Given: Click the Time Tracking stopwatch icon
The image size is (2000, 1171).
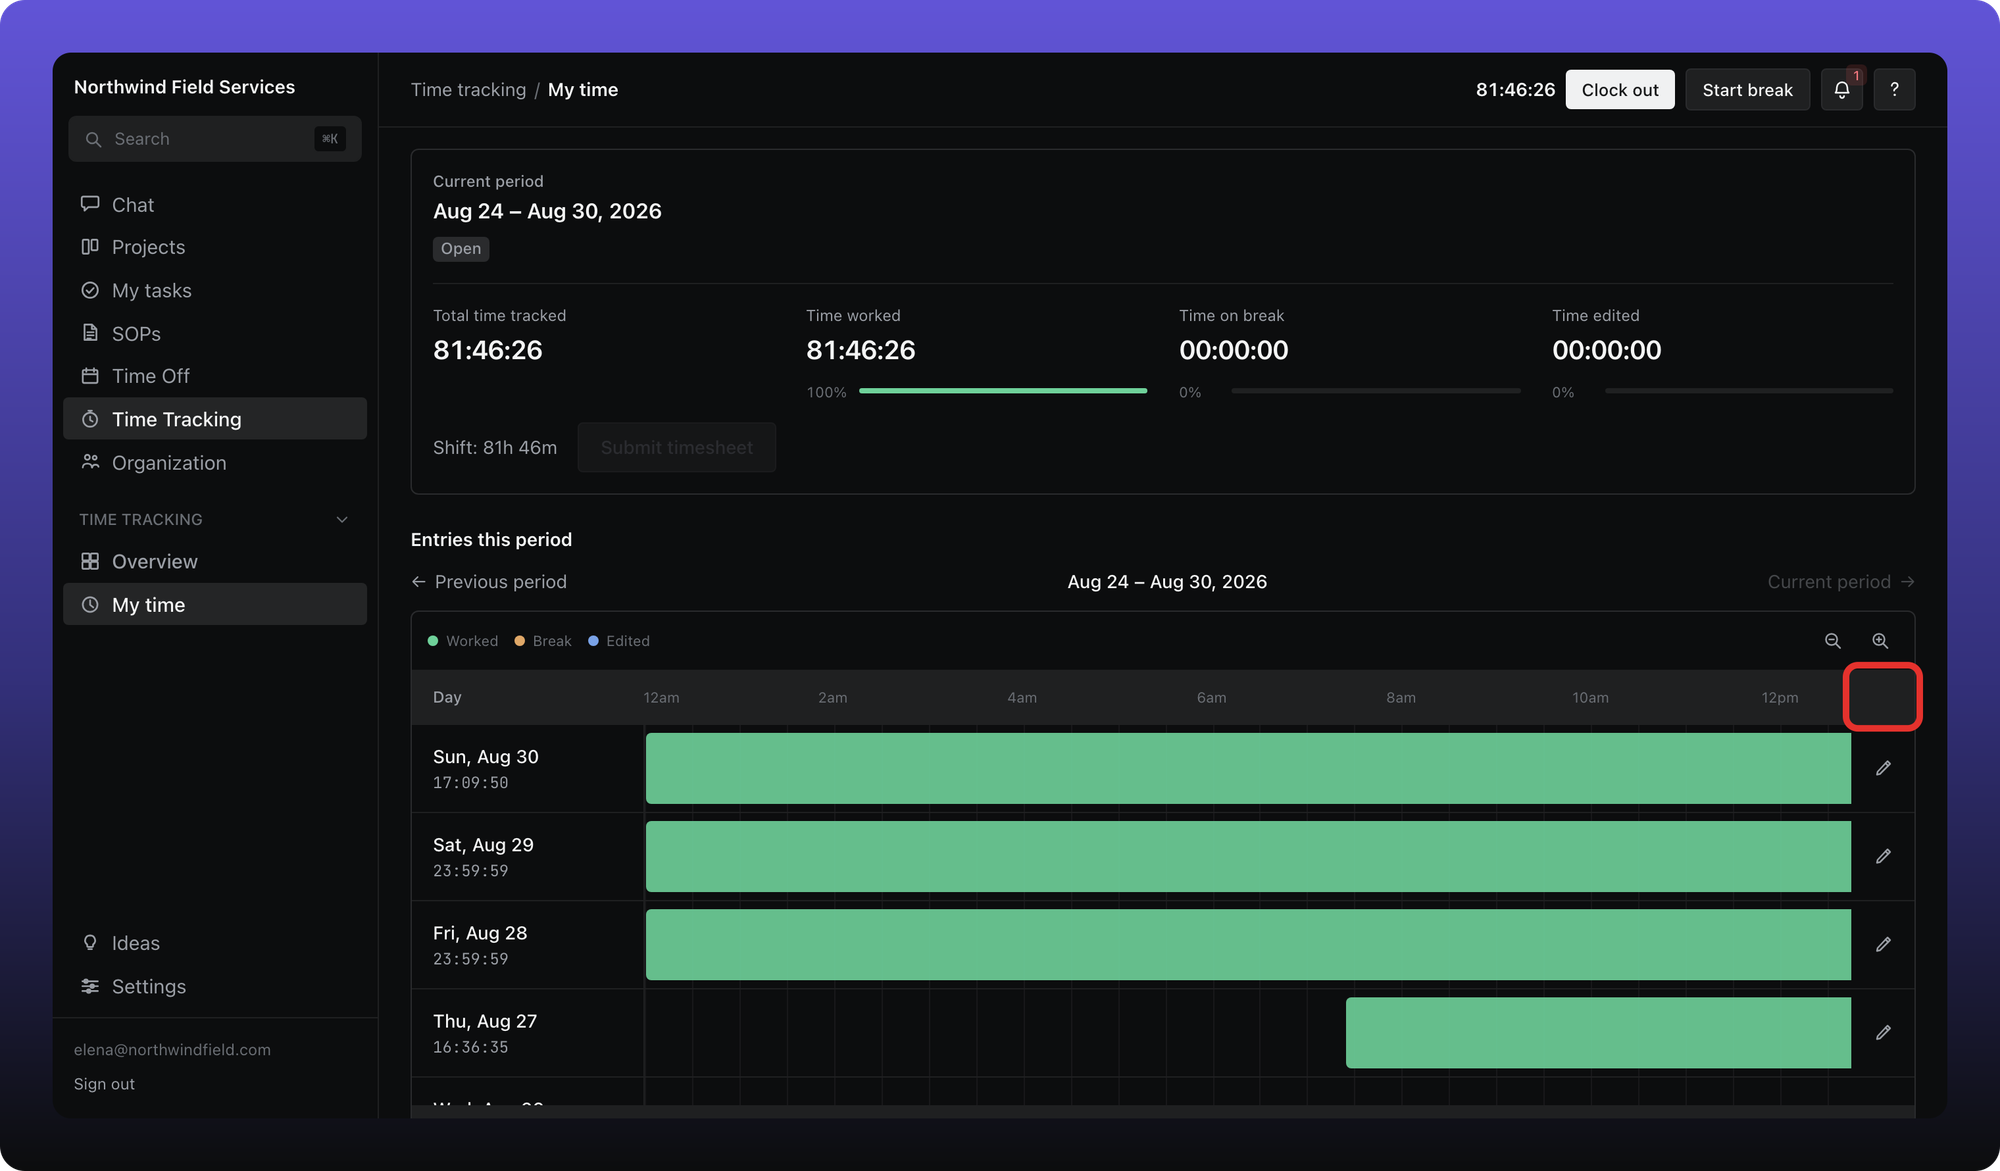Looking at the screenshot, I should (x=90, y=419).
